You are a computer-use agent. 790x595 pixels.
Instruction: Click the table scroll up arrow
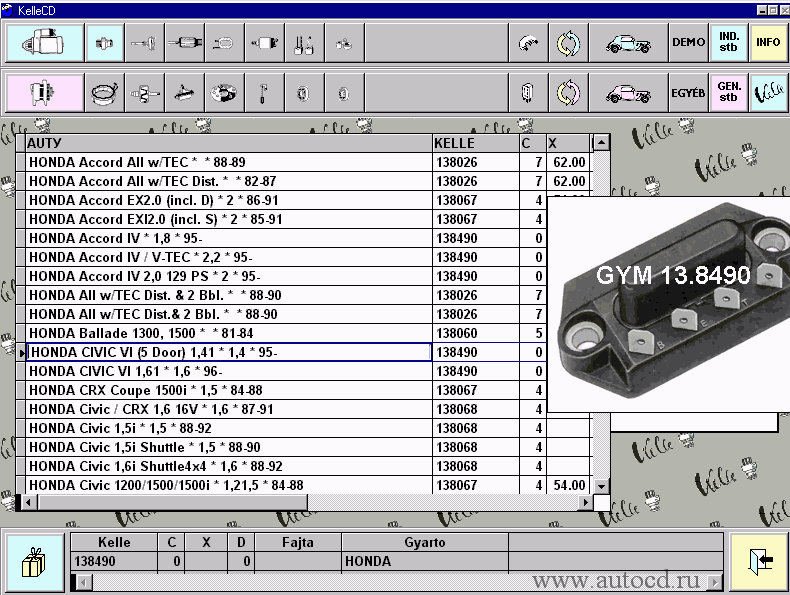[x=601, y=143]
